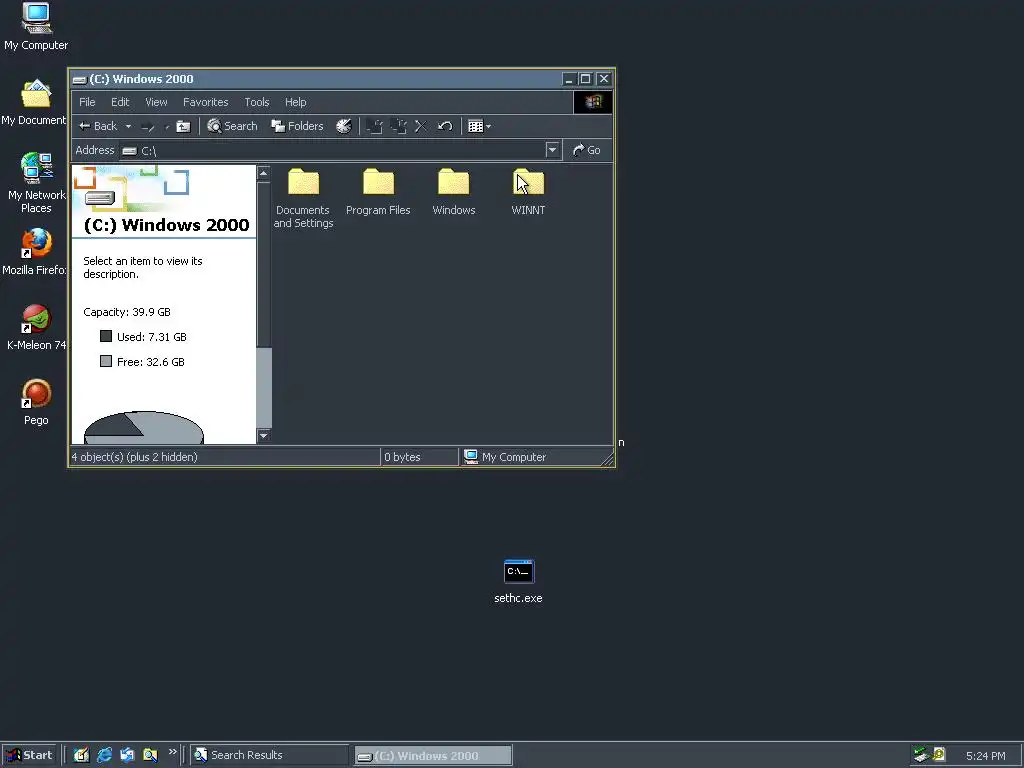Click the Forward arrow toolbar button
The width and height of the screenshot is (1024, 768).
pos(148,127)
